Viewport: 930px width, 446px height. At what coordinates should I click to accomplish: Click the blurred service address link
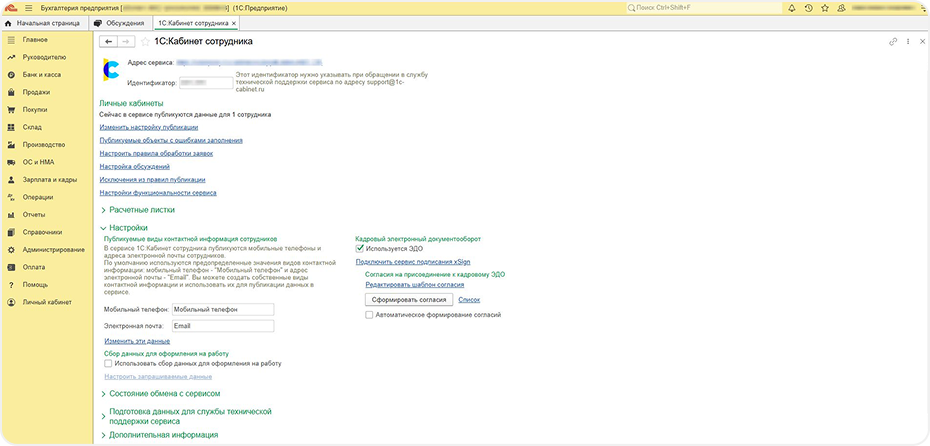[x=249, y=62]
